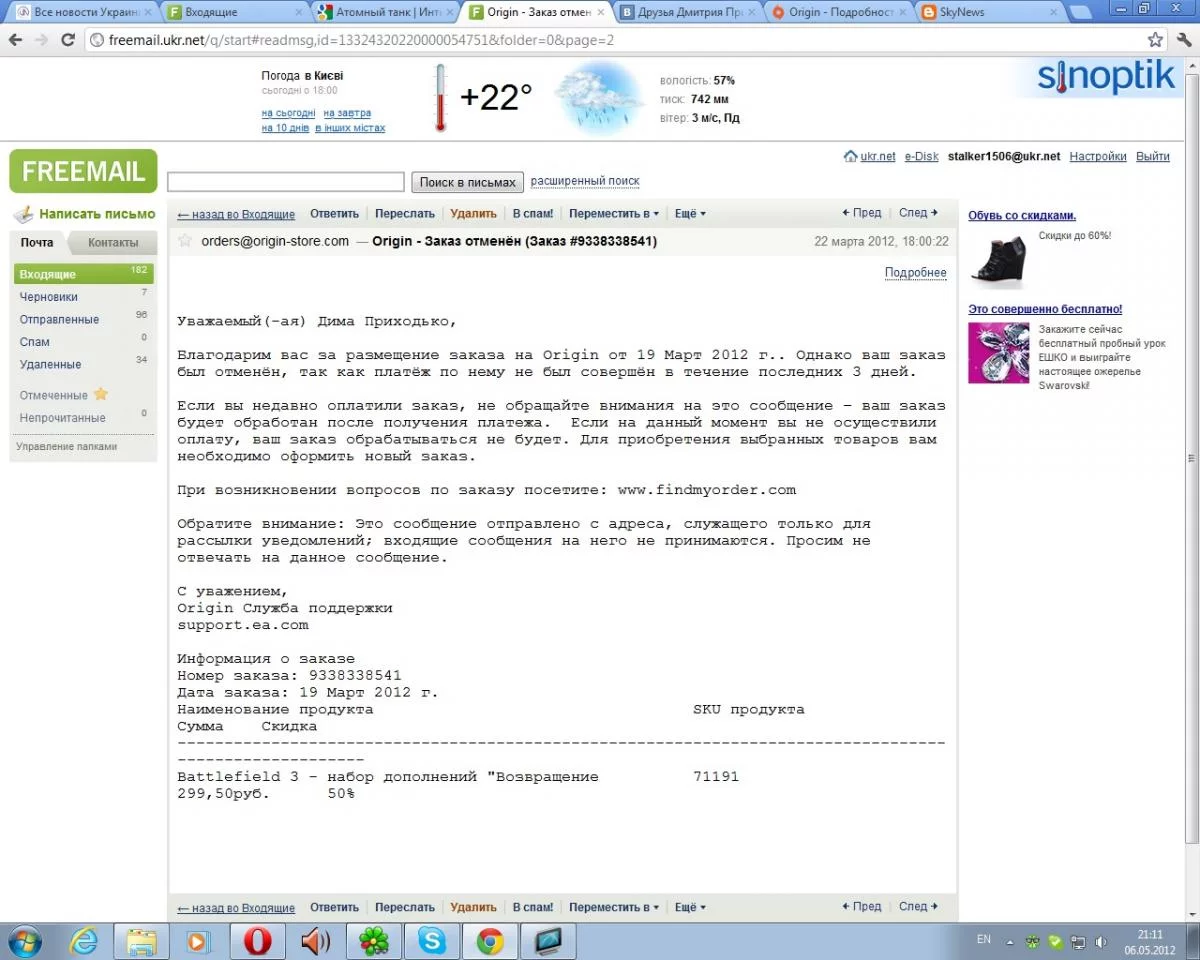
Task: Click Ответить in the top toolbar
Action: pos(334,213)
